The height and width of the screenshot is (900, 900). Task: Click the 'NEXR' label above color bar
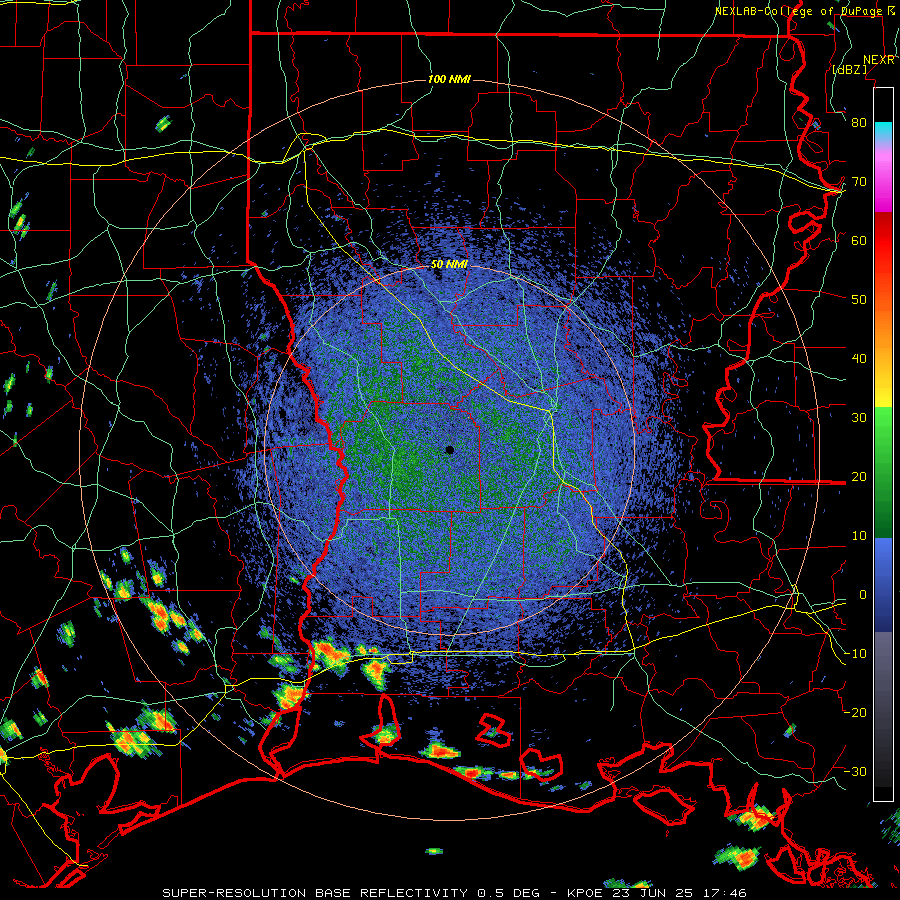[x=879, y=60]
